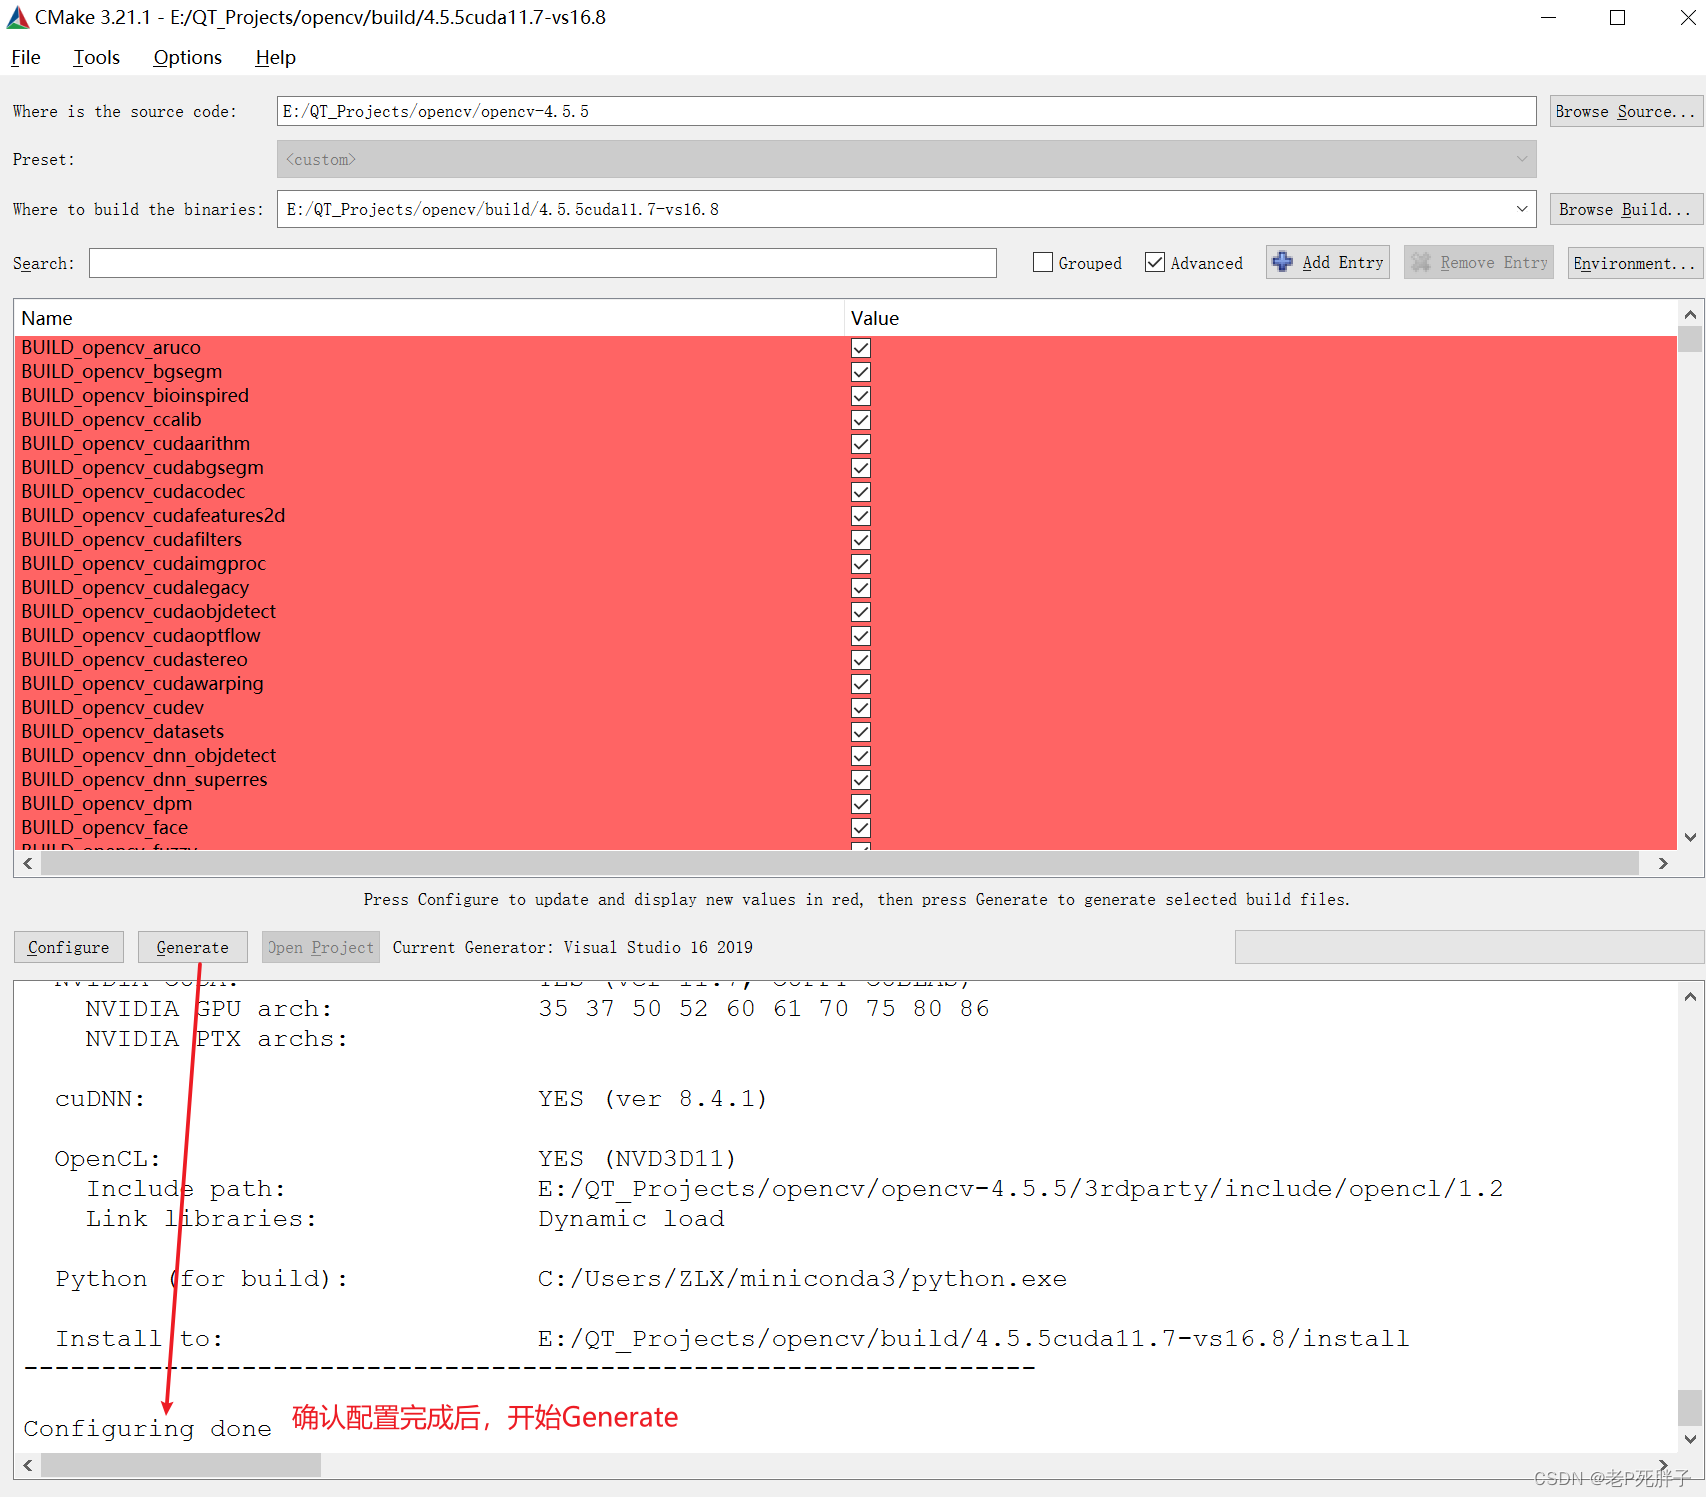Expand the build binaries path dropdown

coord(1521,209)
